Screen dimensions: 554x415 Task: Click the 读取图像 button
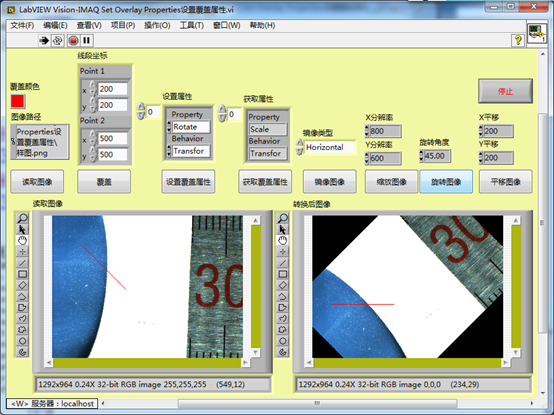coord(37,182)
